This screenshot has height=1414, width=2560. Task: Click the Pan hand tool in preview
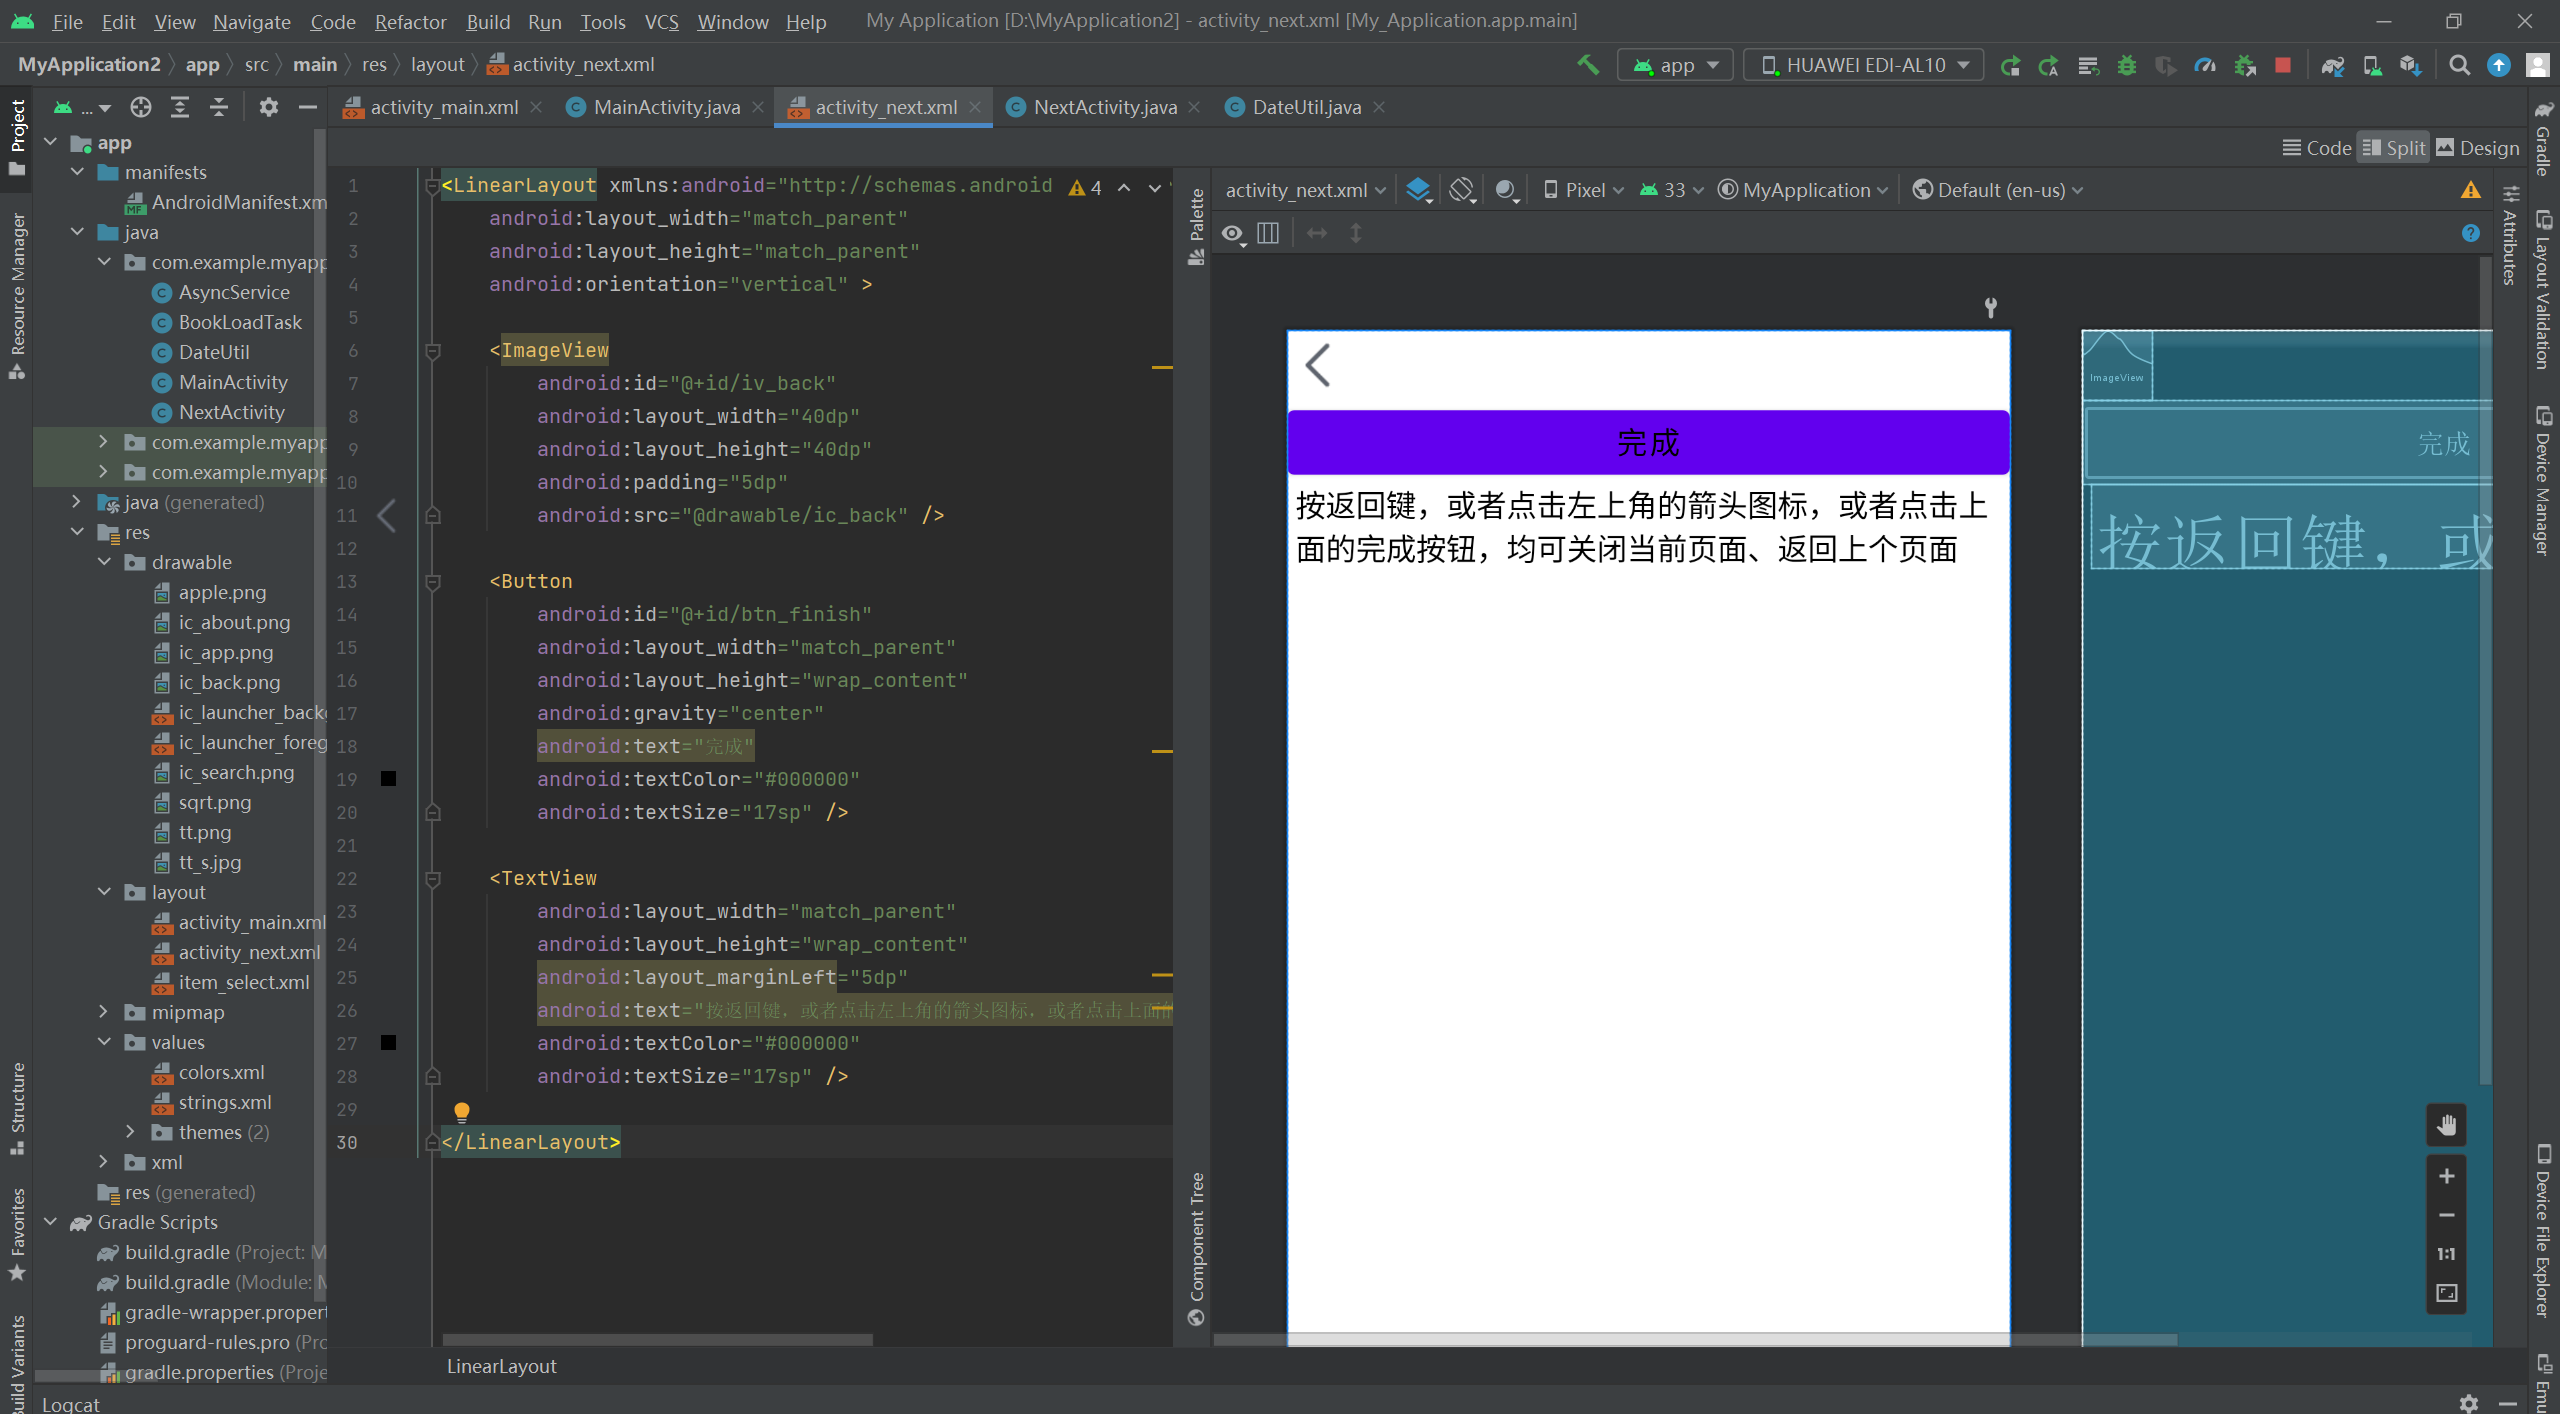point(2446,1125)
